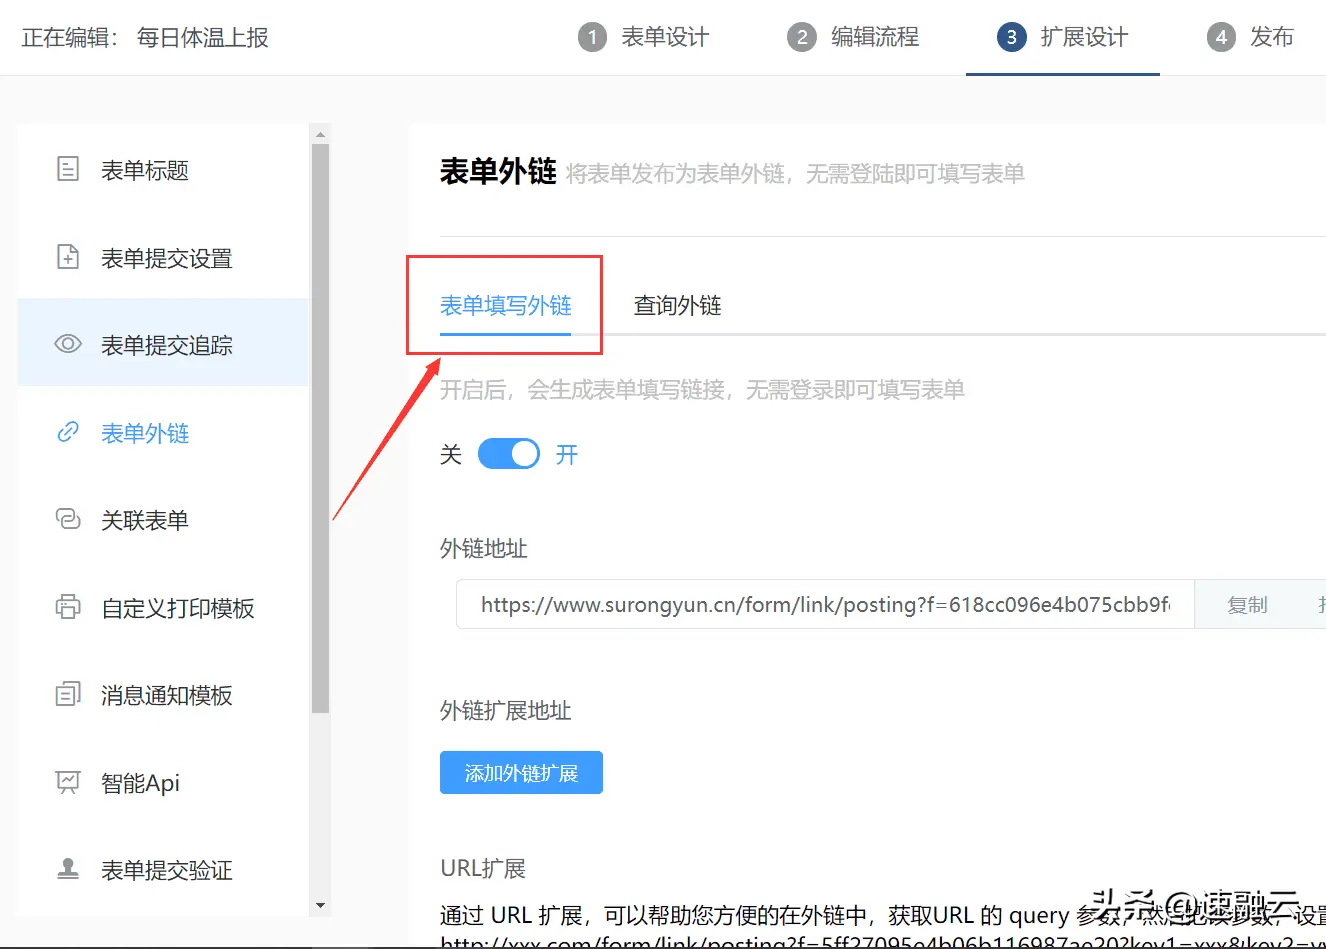Click the link chain icon beside 表单外链

point(68,432)
